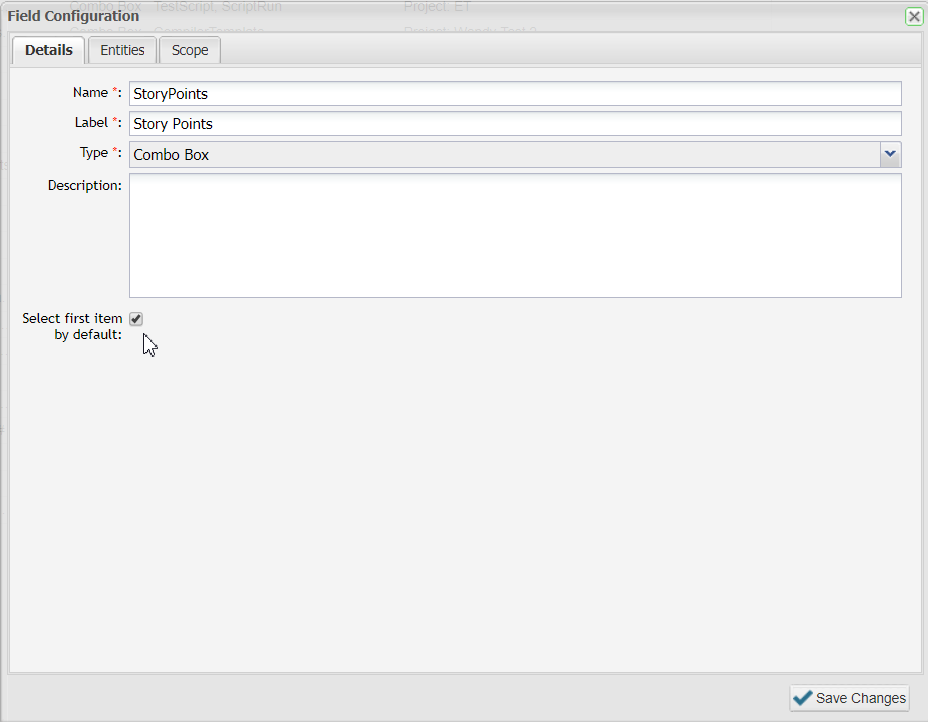928x722 pixels.
Task: Open the Scope tab
Action: pyautogui.click(x=190, y=50)
